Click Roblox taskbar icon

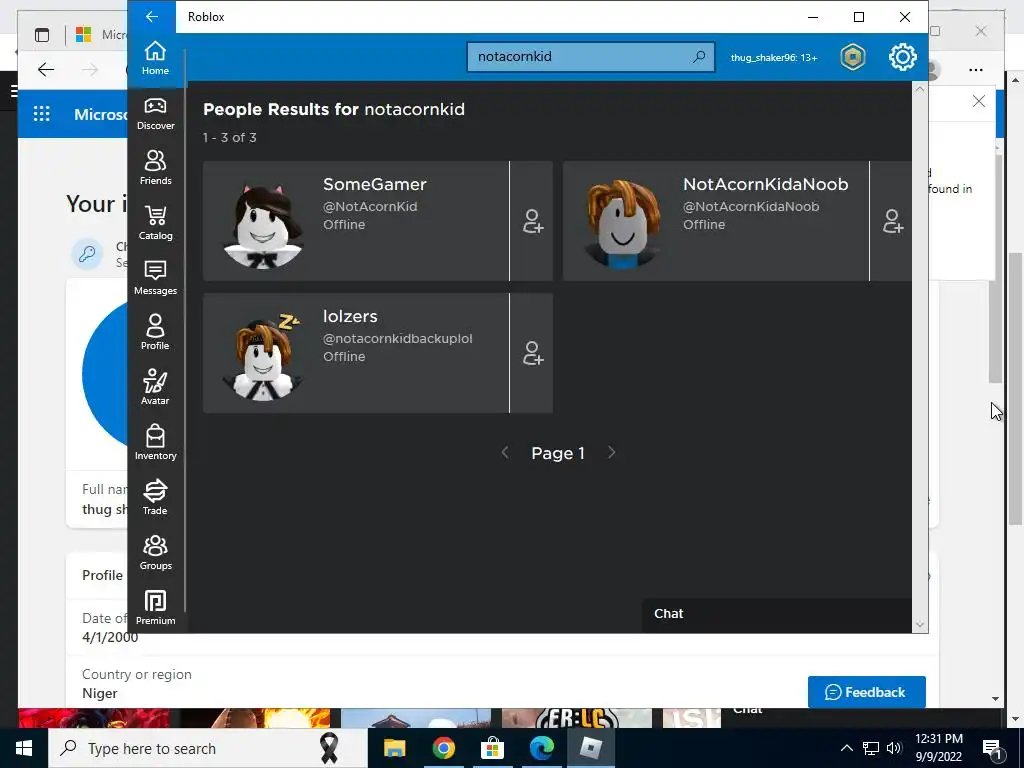click(590, 748)
